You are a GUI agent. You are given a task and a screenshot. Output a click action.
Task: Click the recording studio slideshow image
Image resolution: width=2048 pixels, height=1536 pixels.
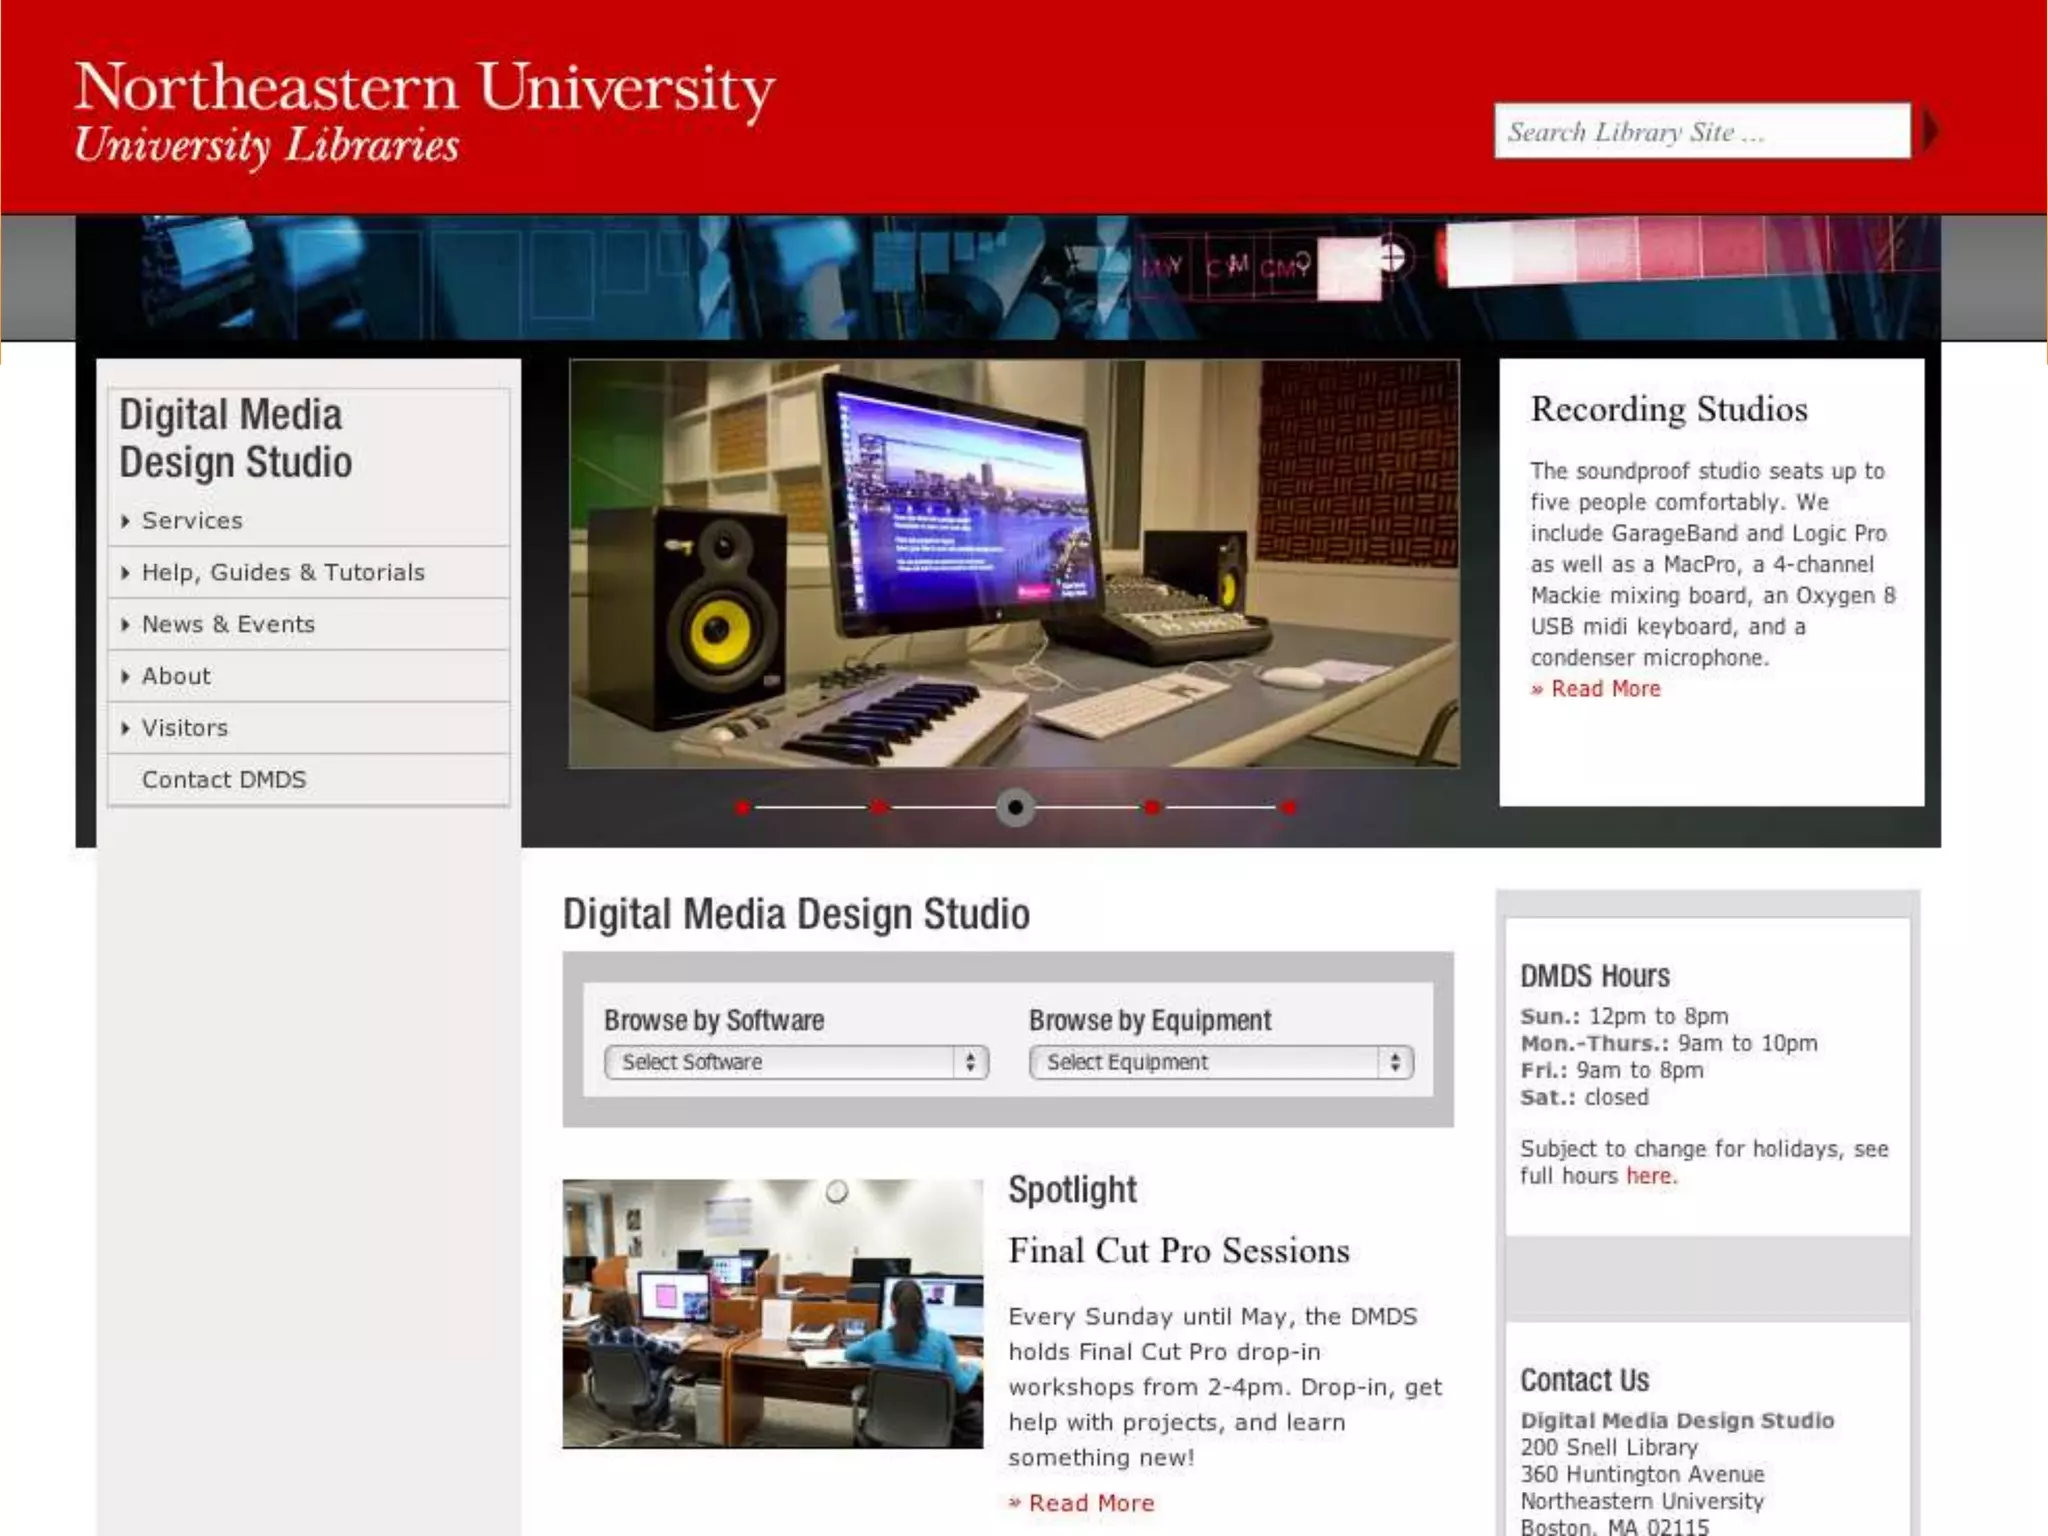(1014, 564)
